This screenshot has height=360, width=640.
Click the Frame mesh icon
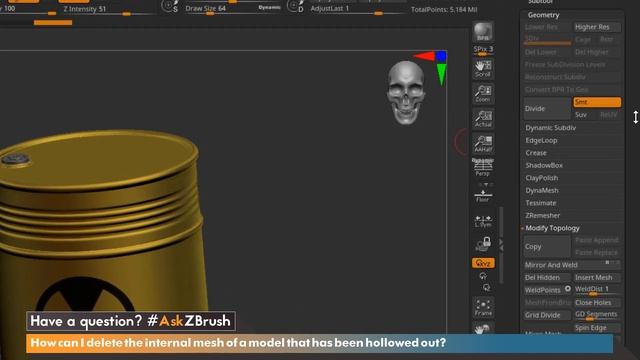click(483, 308)
